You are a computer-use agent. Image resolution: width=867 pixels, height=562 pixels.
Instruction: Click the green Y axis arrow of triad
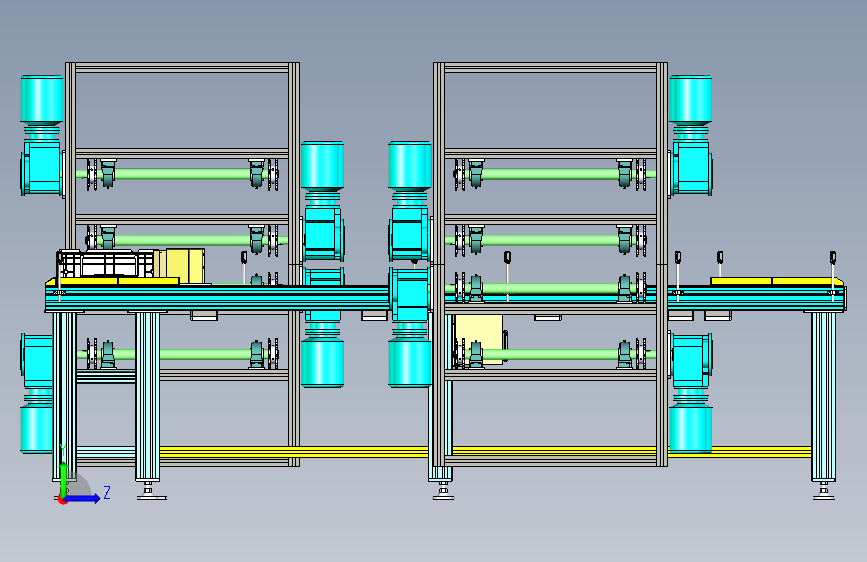point(63,480)
